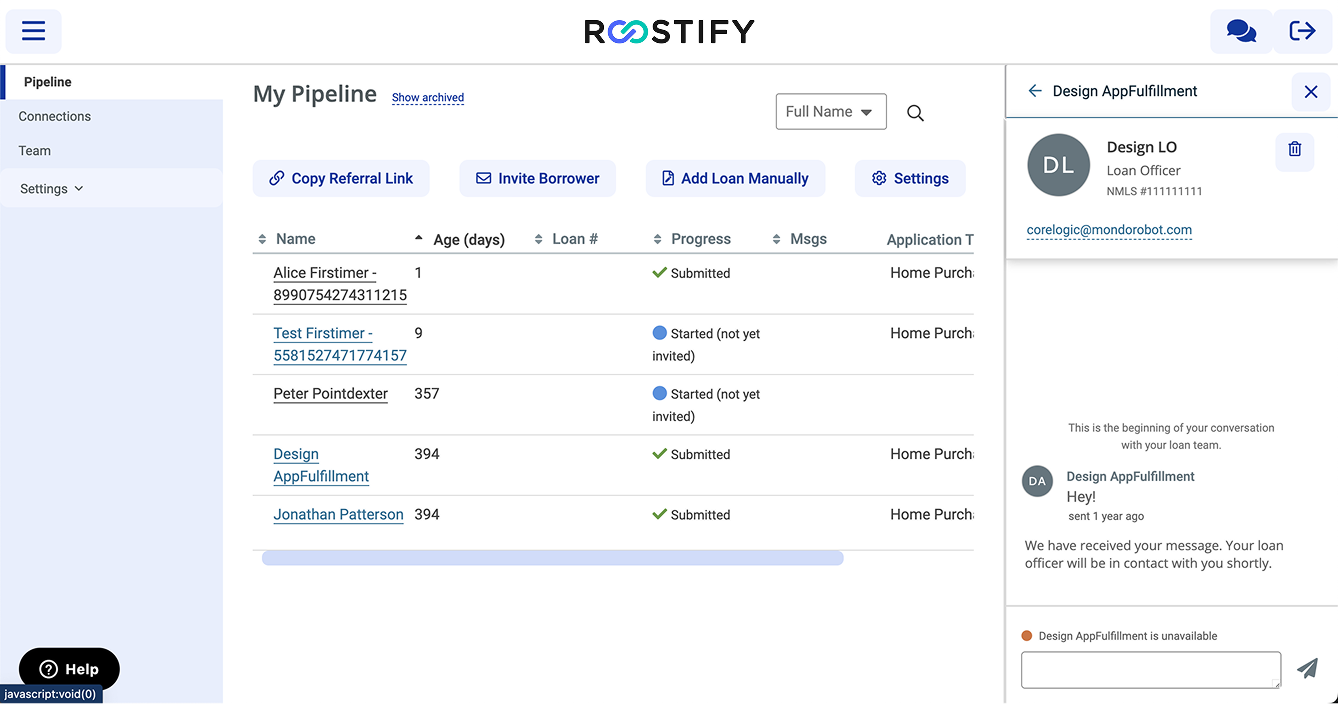Open the Help widget button
Viewport: 1338px width, 704px height.
click(69, 669)
